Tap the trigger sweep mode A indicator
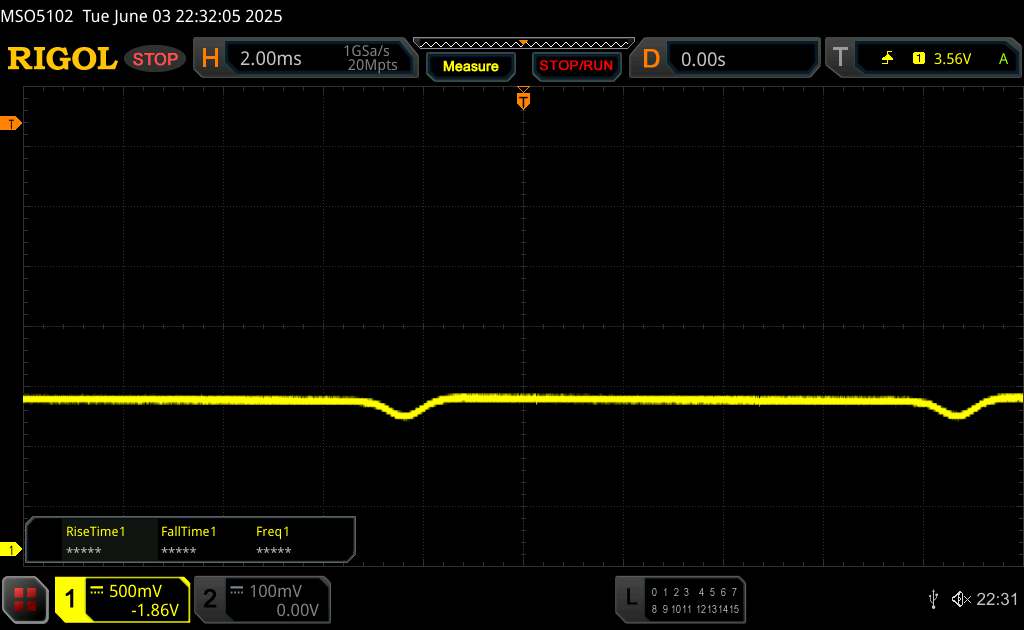This screenshot has width=1024, height=630. pos(1003,59)
